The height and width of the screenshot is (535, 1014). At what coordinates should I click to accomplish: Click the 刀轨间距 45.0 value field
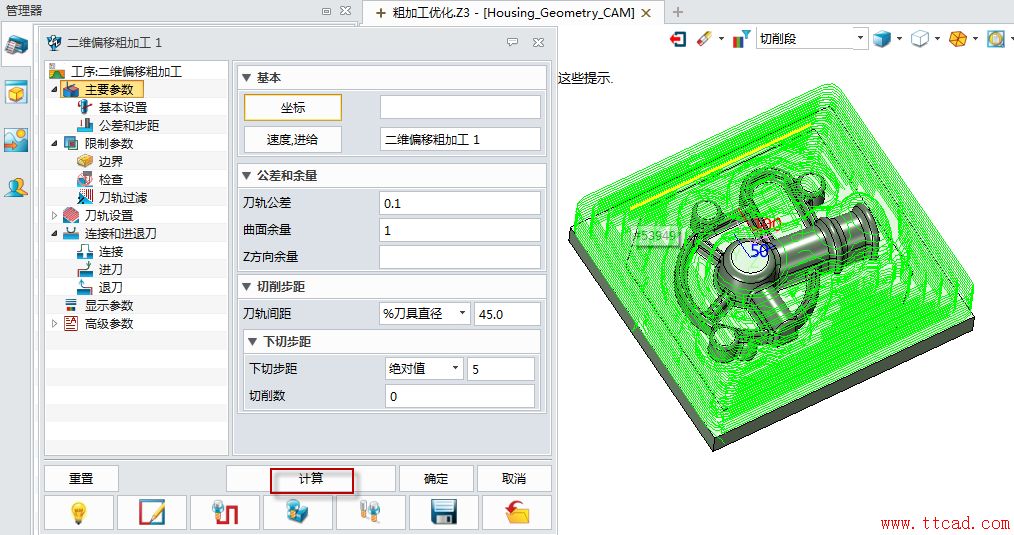pos(507,314)
